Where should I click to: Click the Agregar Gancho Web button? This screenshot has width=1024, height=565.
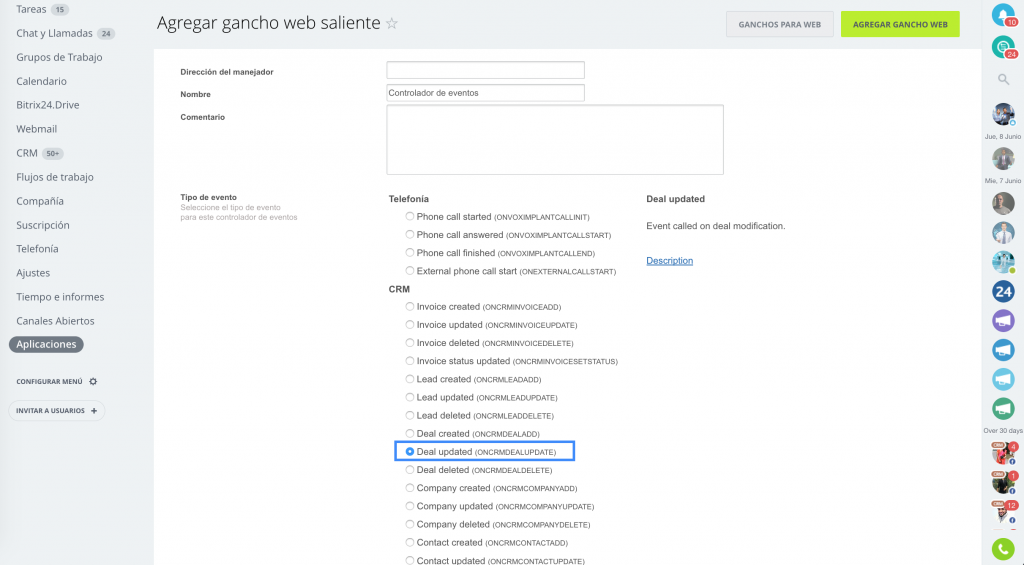(900, 24)
